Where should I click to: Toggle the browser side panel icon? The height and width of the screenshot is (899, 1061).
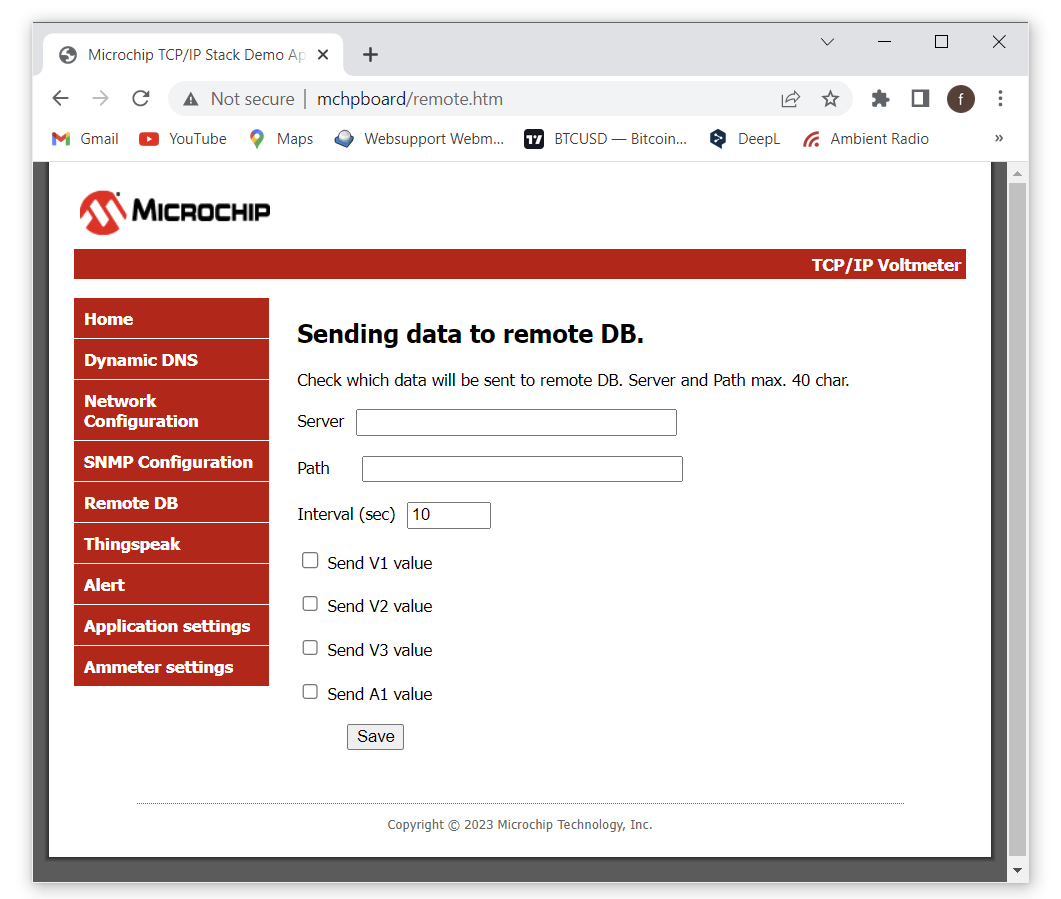click(x=920, y=98)
